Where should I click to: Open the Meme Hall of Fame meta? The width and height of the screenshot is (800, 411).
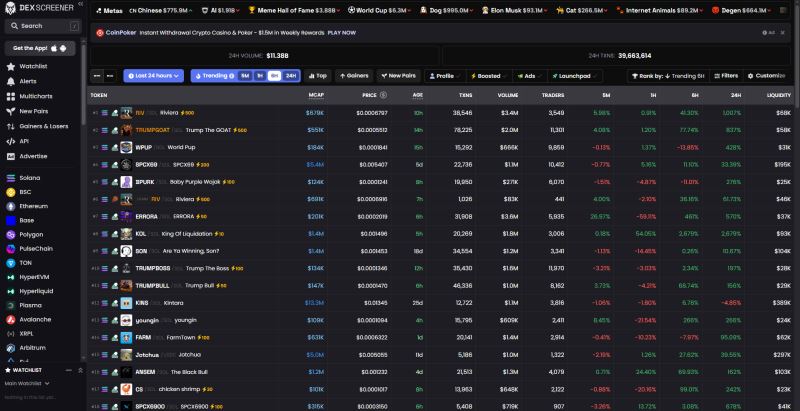[x=295, y=10]
